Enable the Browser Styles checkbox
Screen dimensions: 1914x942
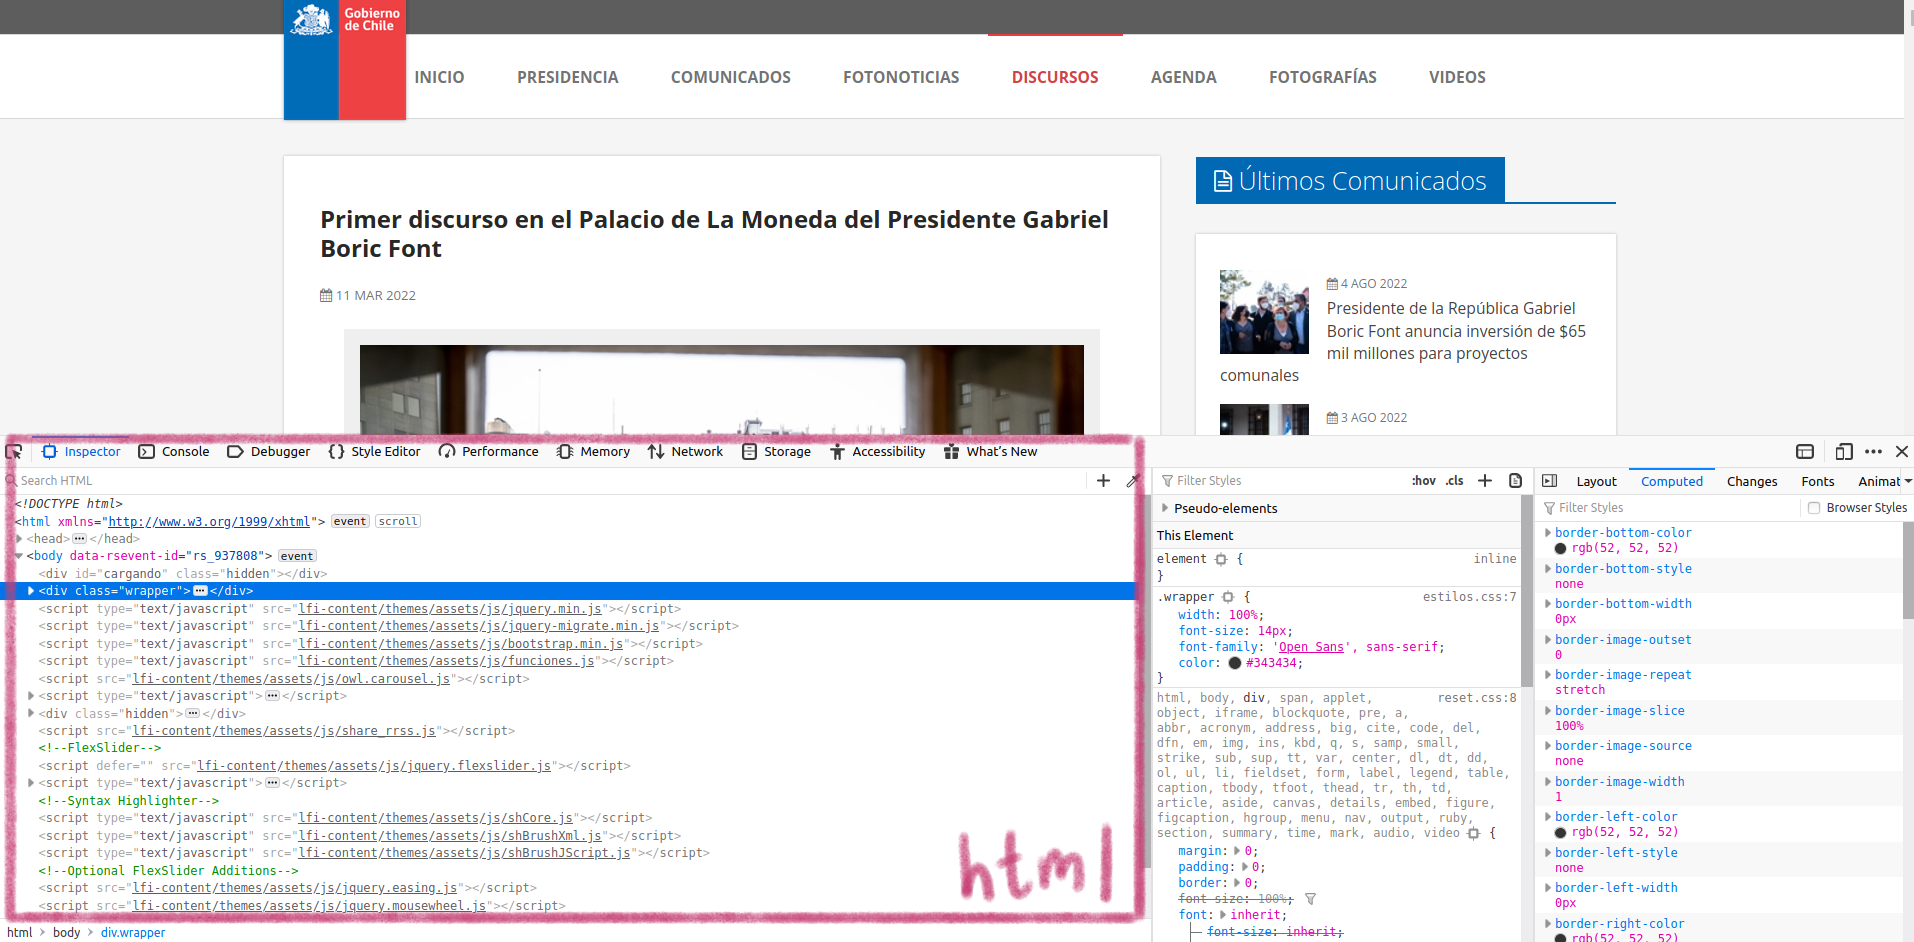click(x=1814, y=507)
